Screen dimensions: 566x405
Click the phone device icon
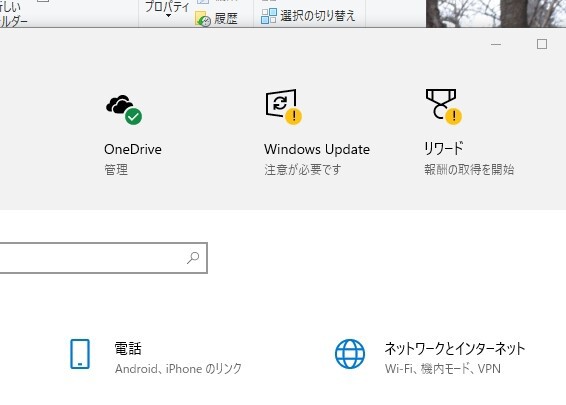coord(80,354)
